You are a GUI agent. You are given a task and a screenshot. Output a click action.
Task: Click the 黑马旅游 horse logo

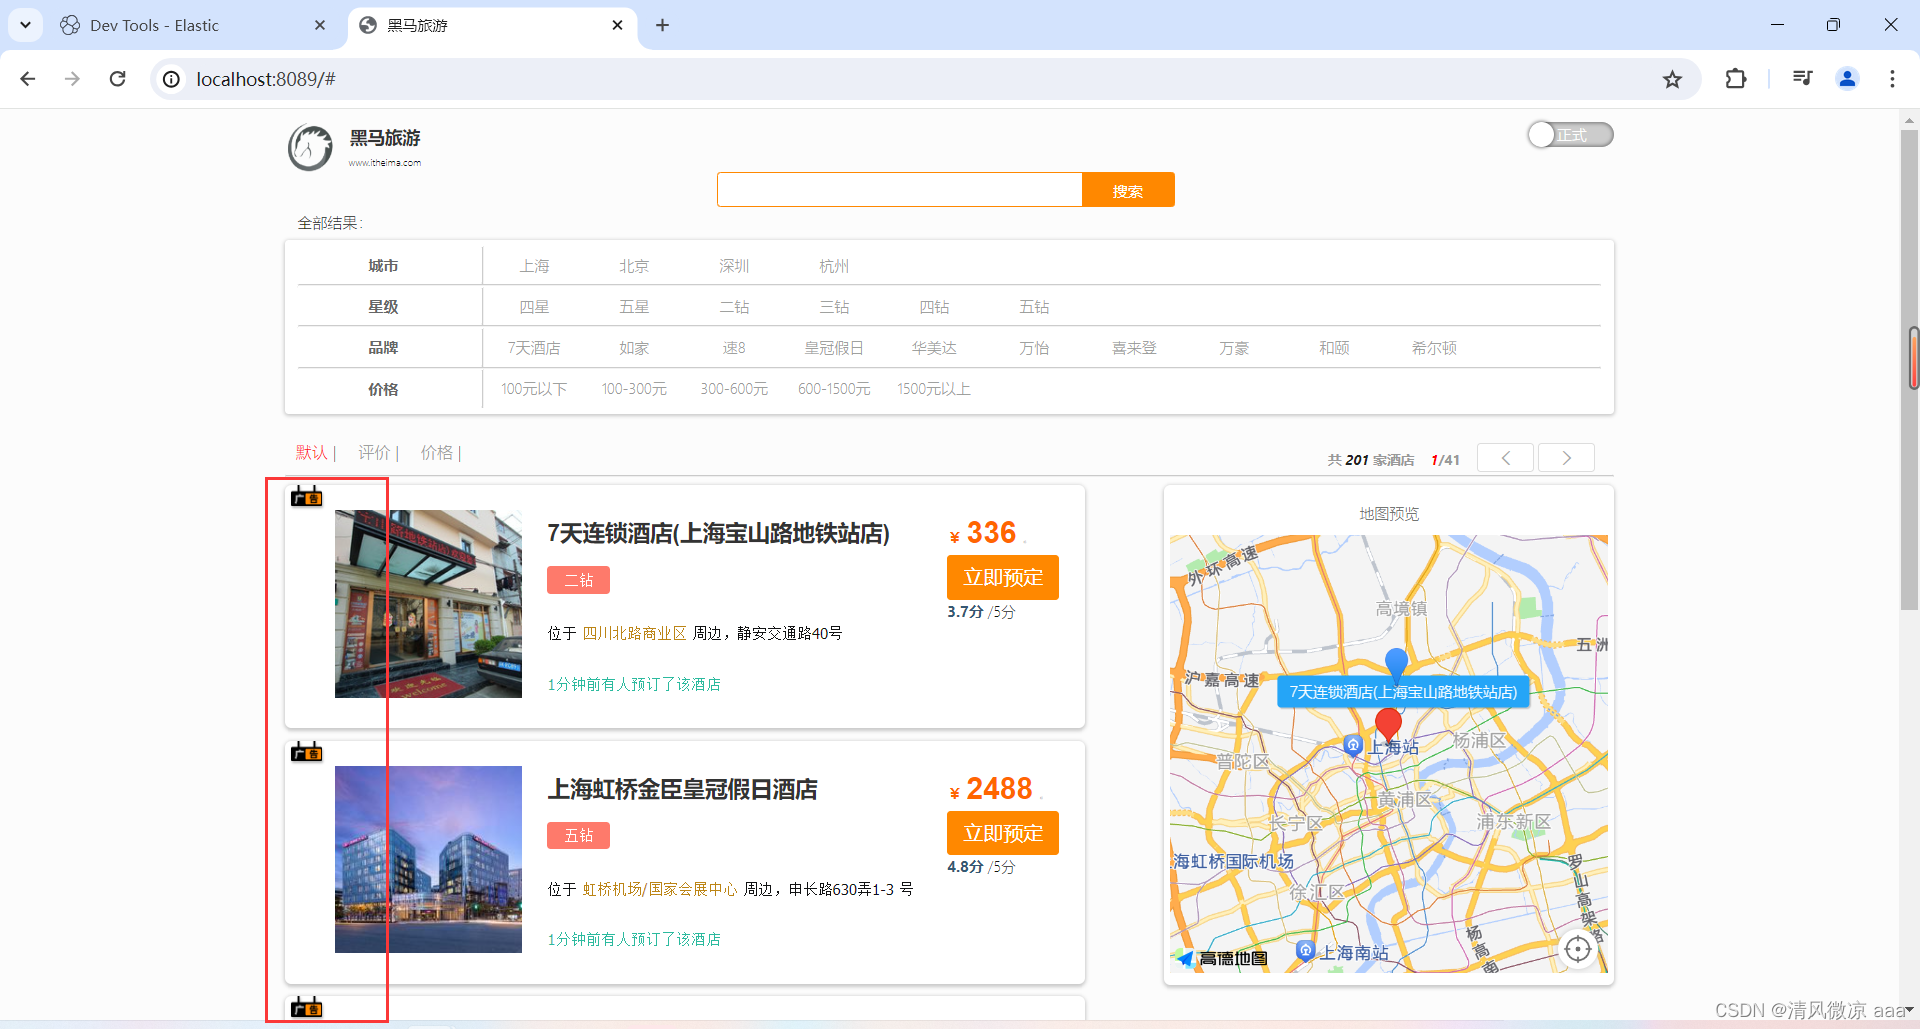click(310, 148)
